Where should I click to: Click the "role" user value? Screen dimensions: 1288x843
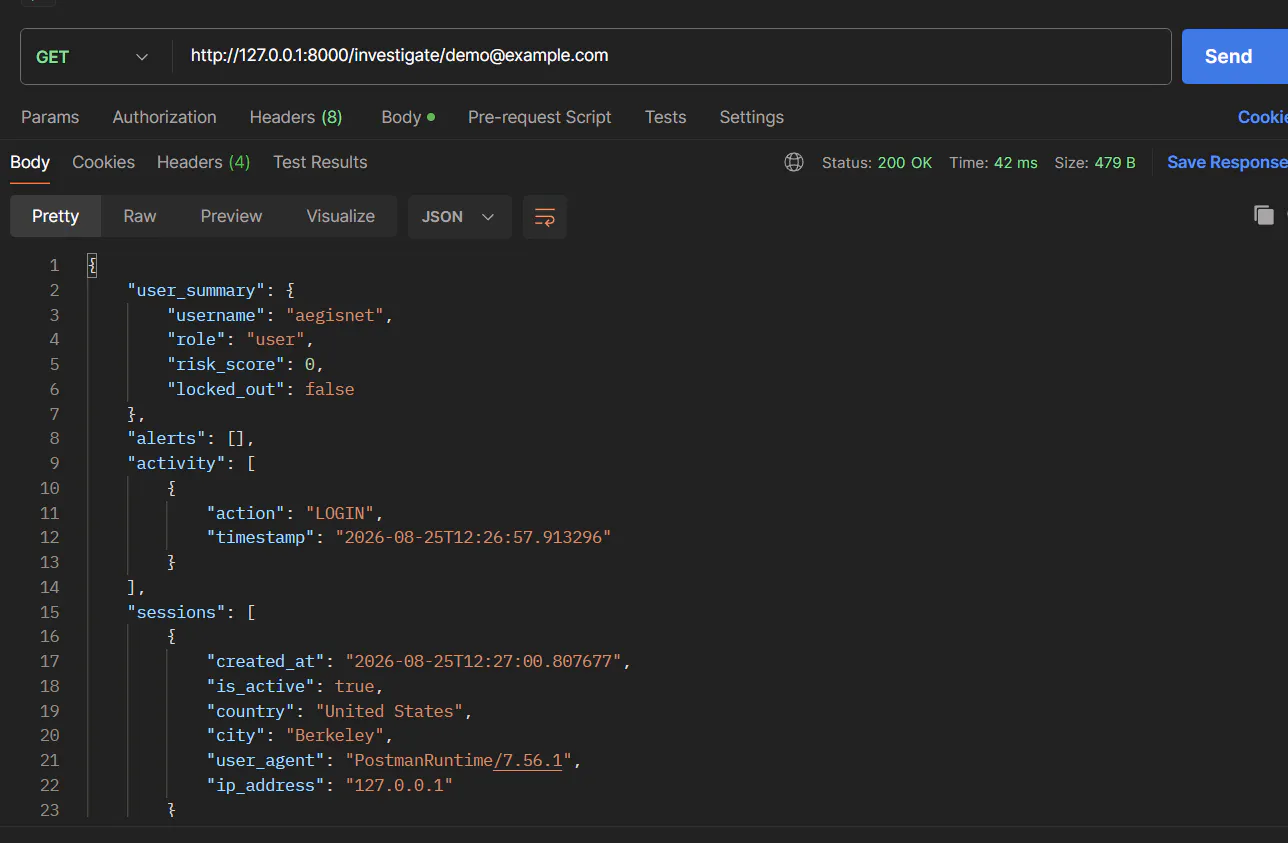pyautogui.click(x=276, y=339)
